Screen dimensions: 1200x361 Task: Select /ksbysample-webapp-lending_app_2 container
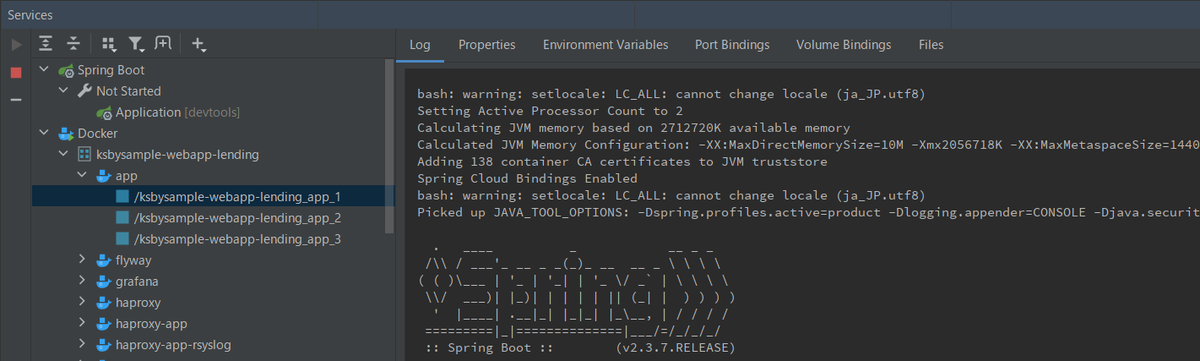237,217
